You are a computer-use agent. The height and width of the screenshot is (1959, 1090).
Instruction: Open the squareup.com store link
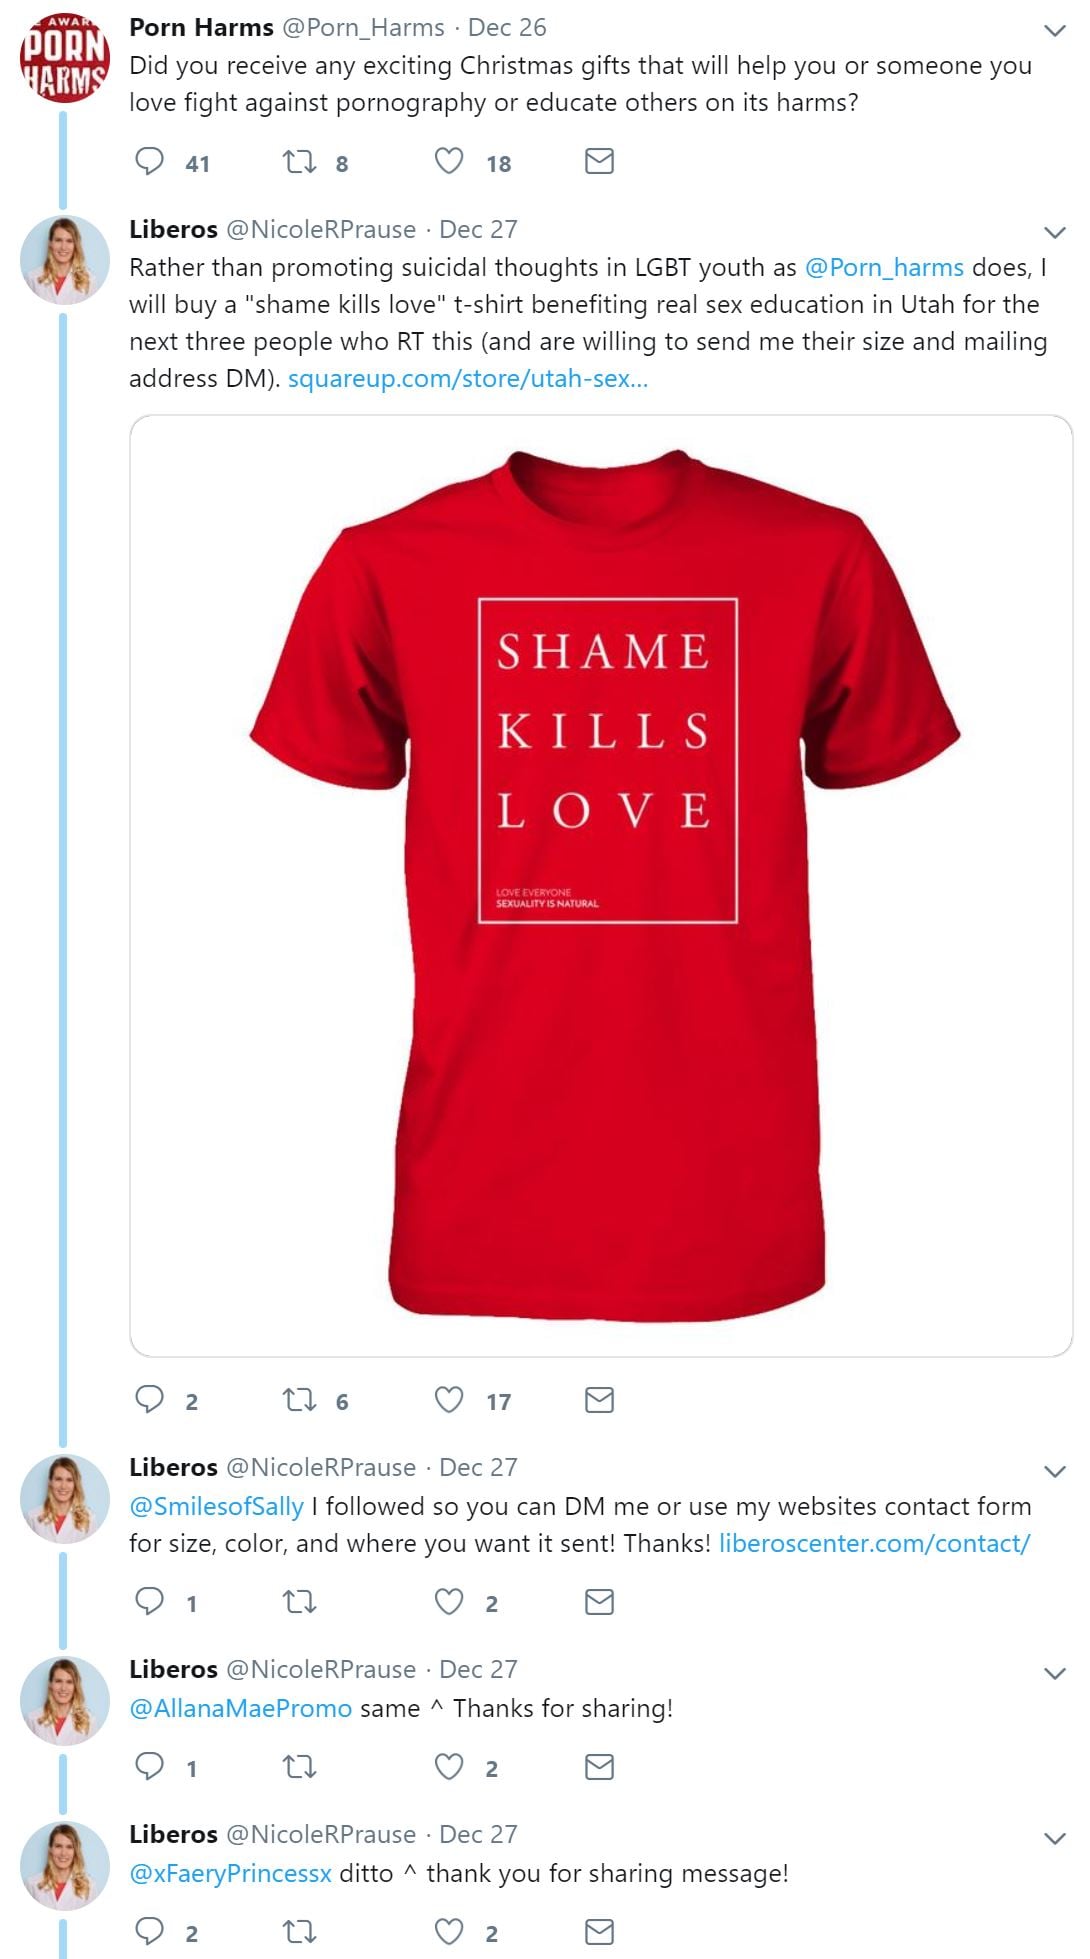pyautogui.click(x=468, y=379)
